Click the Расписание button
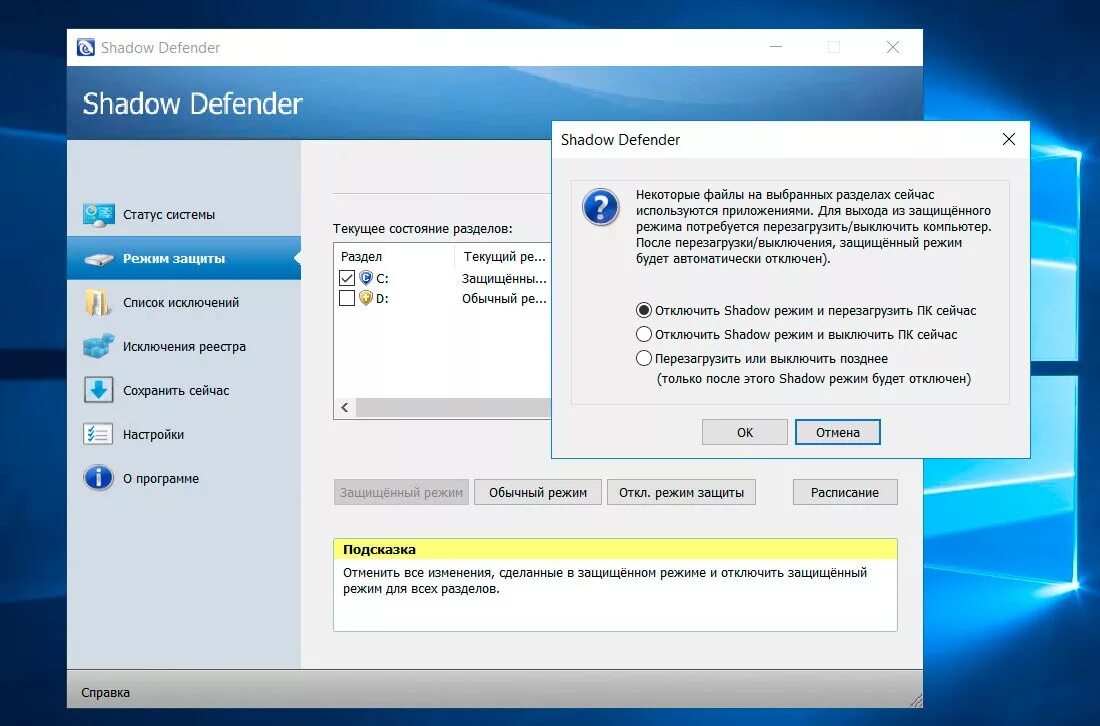 tap(845, 492)
